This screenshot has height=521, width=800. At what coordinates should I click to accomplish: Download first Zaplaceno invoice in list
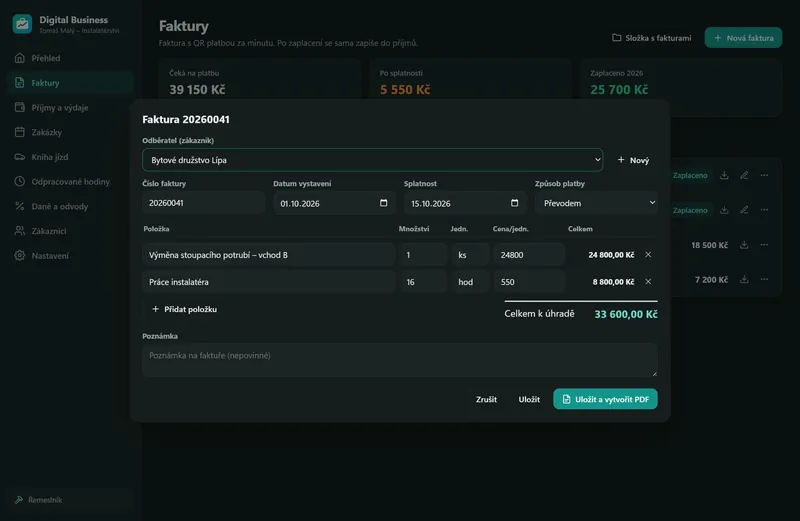724,175
